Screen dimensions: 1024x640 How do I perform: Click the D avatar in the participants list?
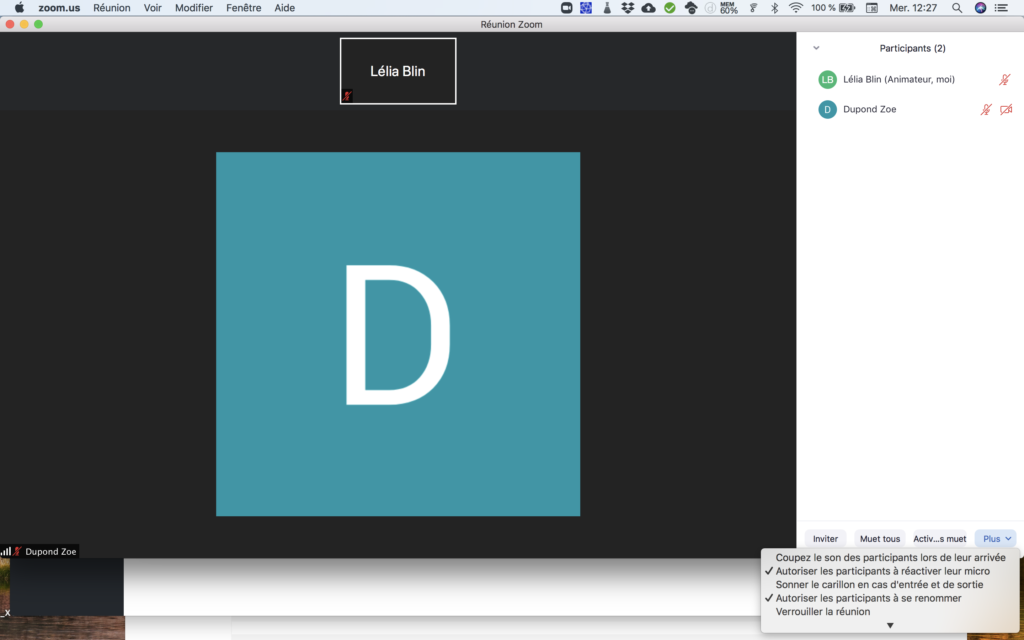pyautogui.click(x=827, y=109)
